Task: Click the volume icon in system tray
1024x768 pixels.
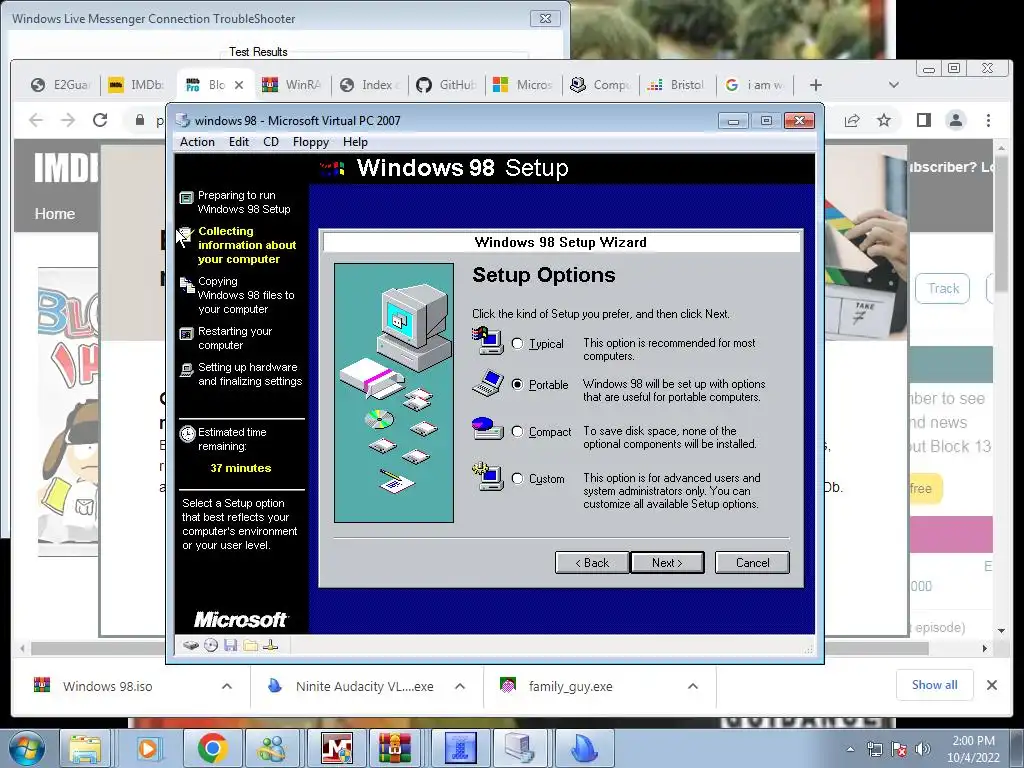Action: coord(923,749)
